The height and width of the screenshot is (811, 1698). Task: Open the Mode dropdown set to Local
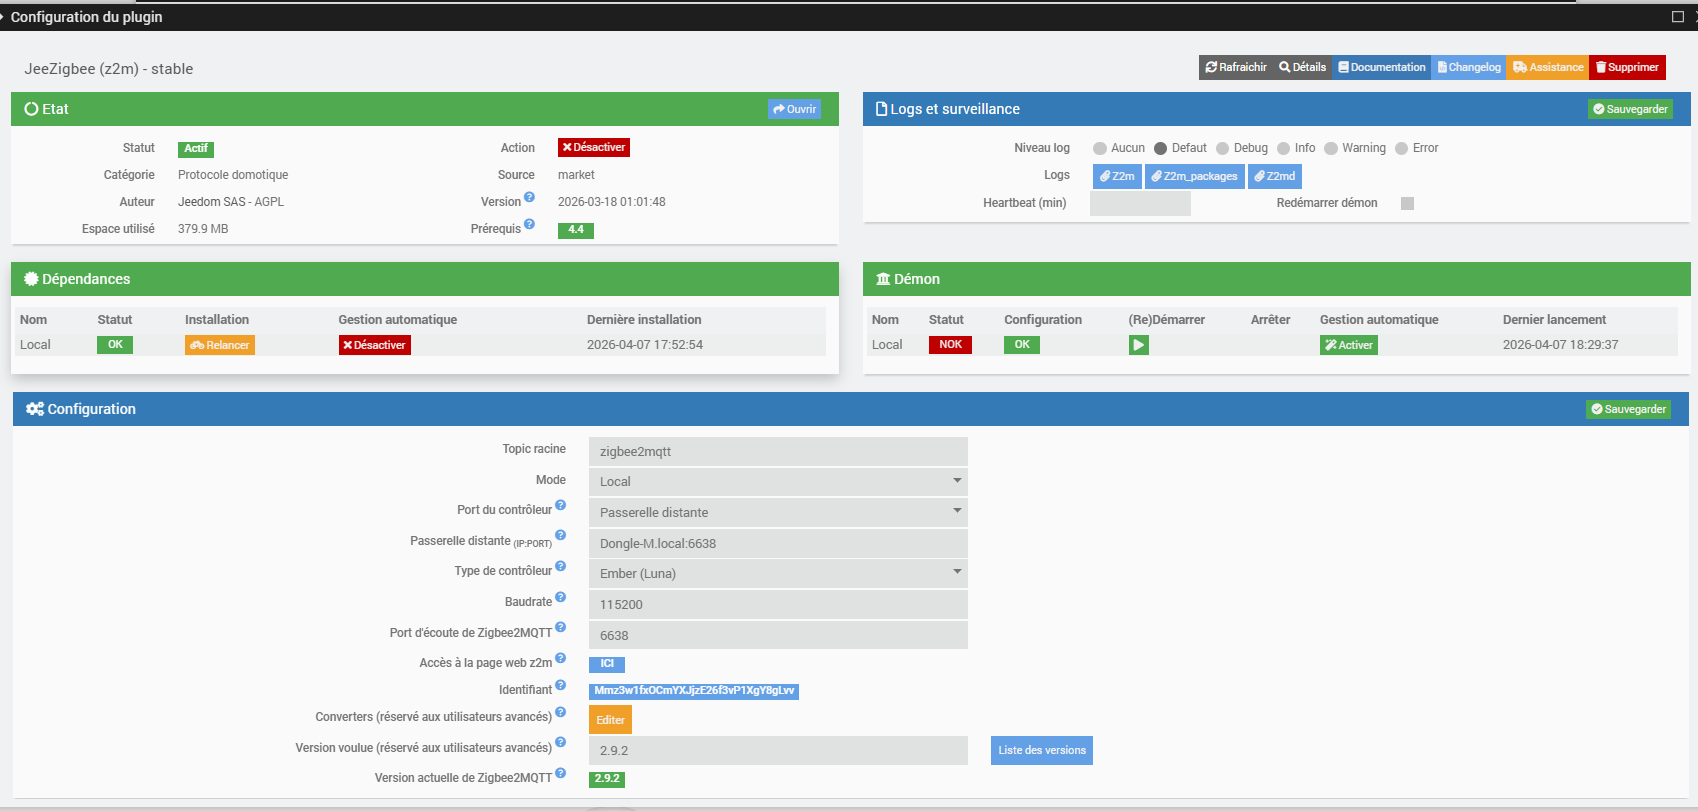(778, 481)
